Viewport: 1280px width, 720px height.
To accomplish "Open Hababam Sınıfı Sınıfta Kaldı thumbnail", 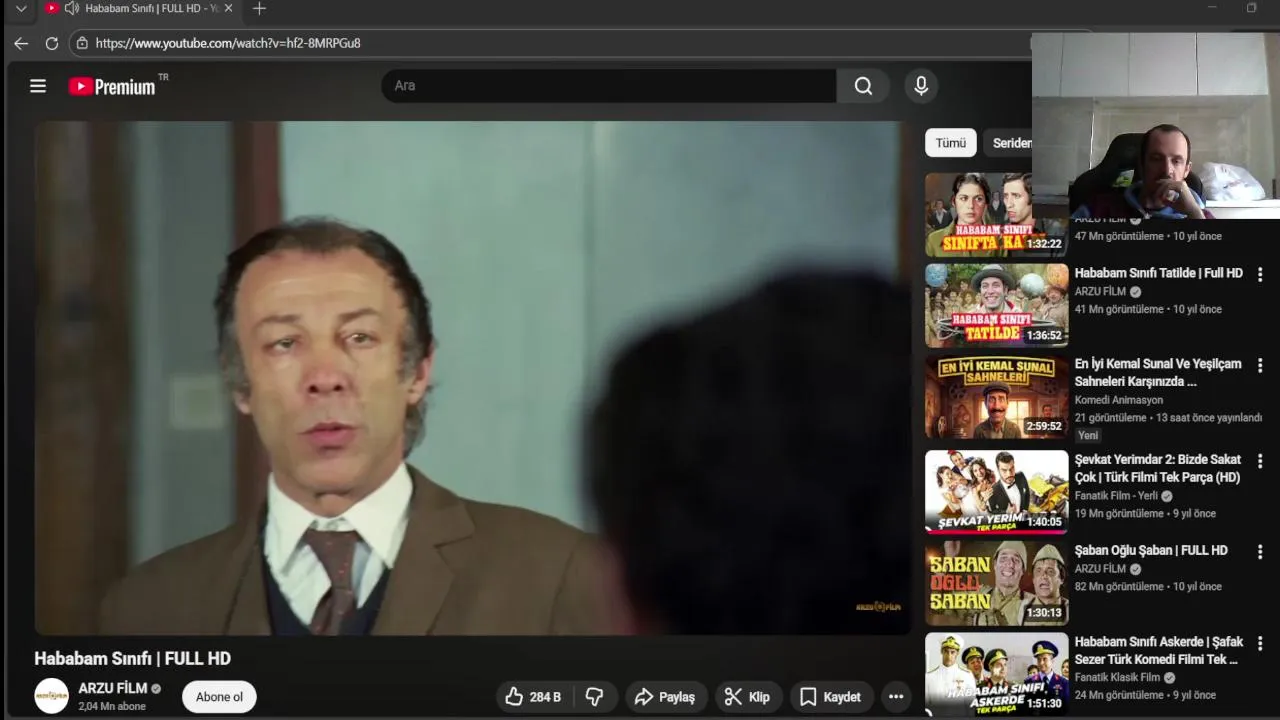I will tap(996, 215).
